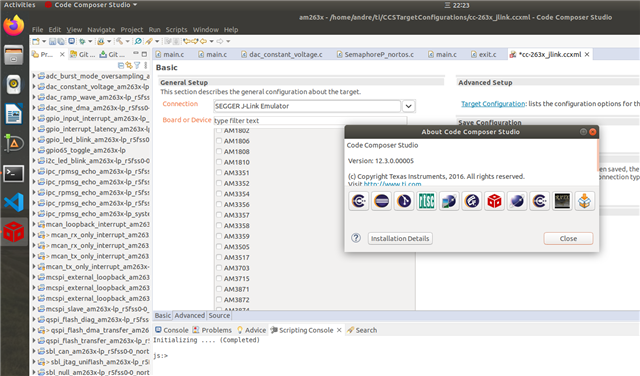
Task: Expand gpio_led_blink_am263x-lp project
Action: point(34,140)
